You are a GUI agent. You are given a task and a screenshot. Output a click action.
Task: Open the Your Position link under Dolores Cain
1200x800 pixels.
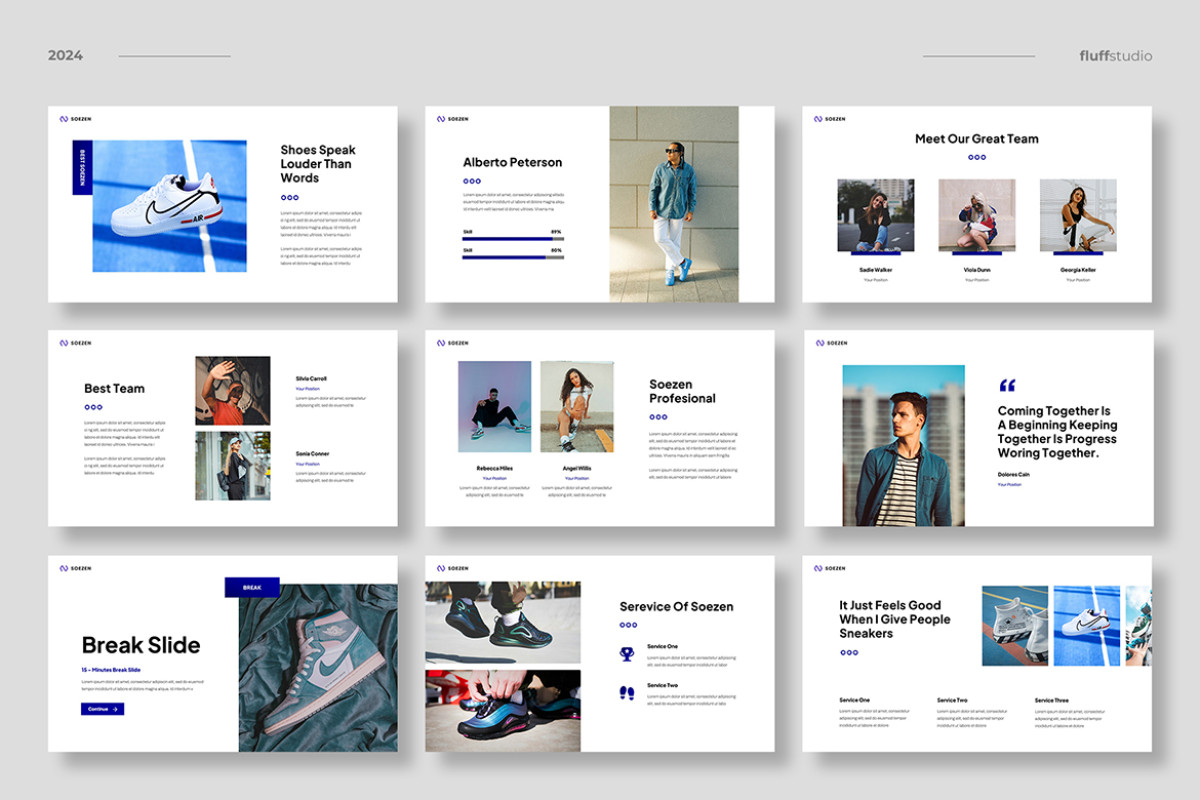(1007, 482)
